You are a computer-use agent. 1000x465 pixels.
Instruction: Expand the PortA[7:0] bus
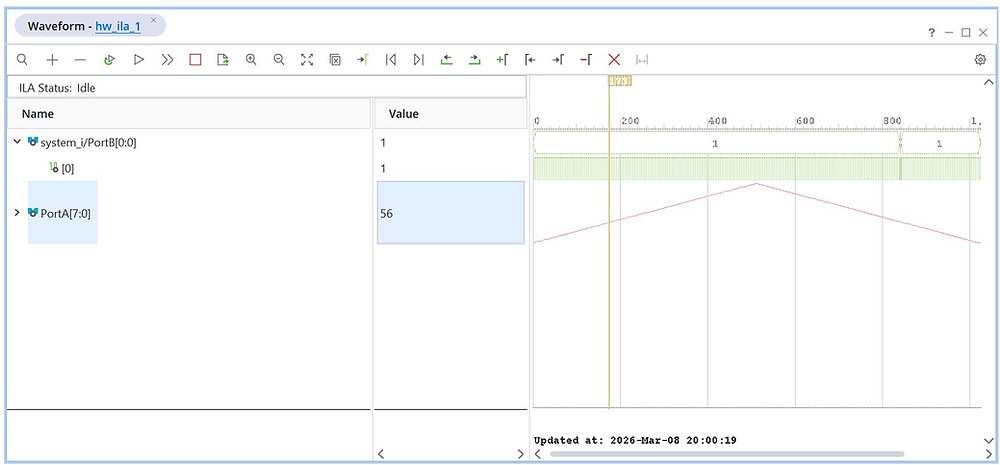(17, 212)
